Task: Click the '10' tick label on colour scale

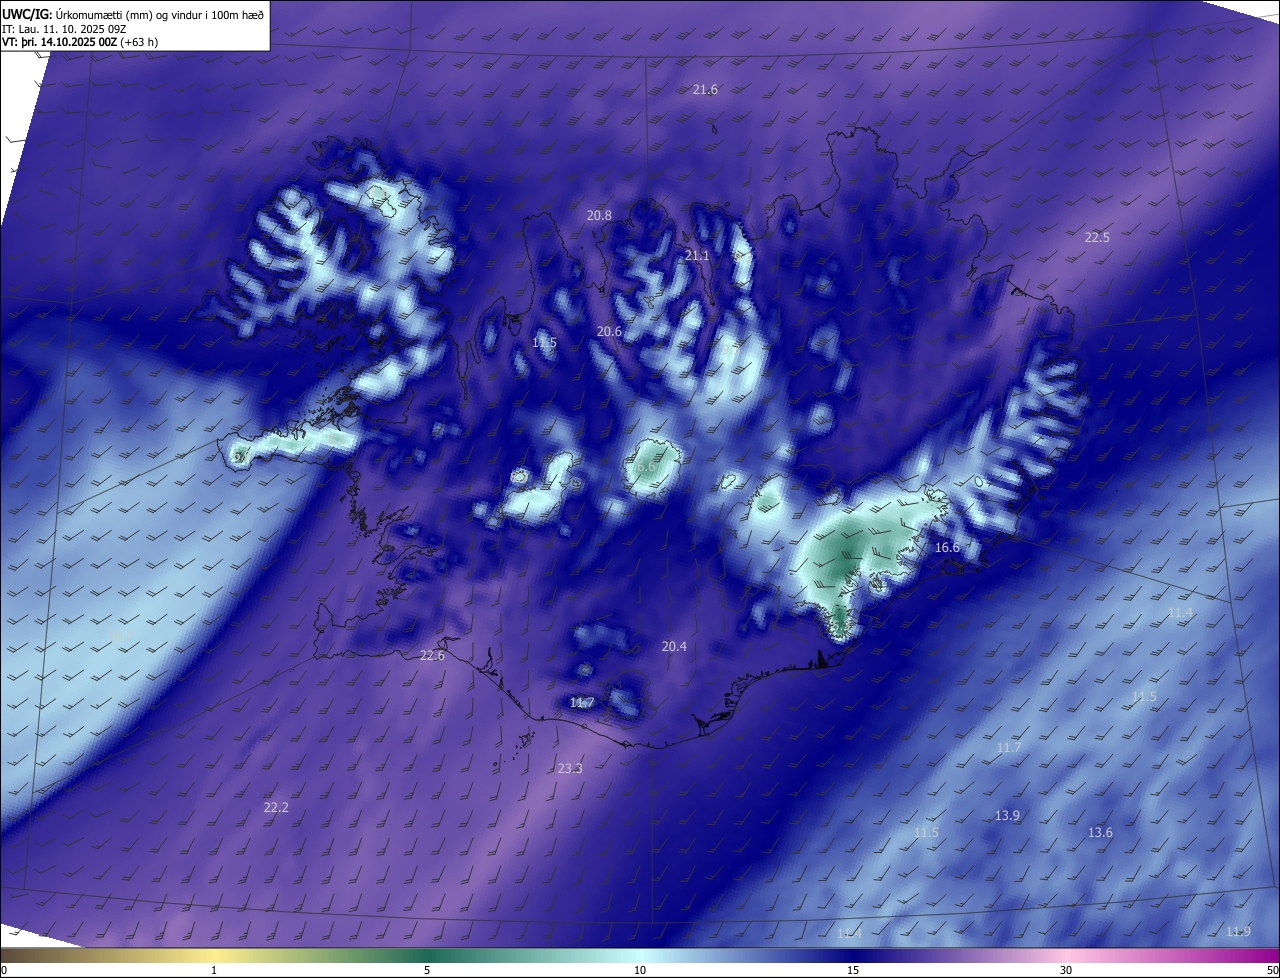Action: [x=640, y=970]
